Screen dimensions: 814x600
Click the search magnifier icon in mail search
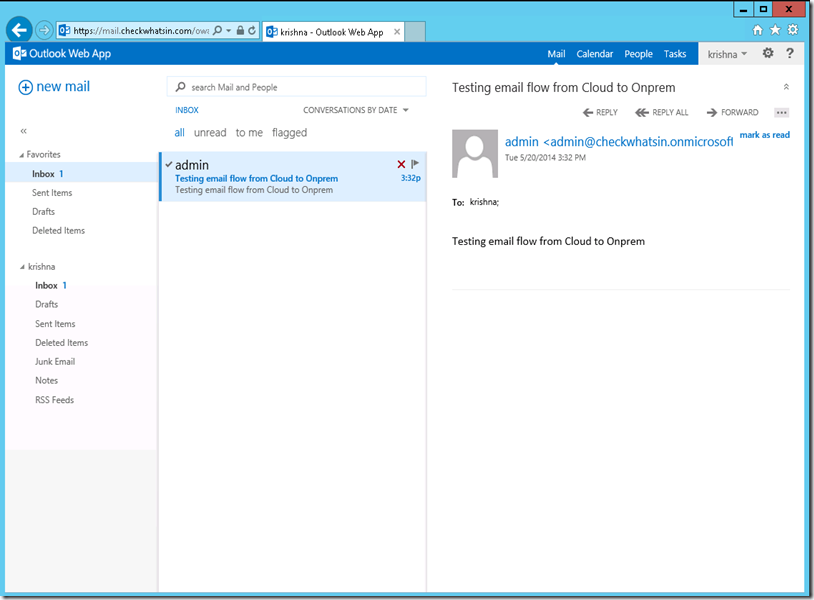tap(180, 87)
